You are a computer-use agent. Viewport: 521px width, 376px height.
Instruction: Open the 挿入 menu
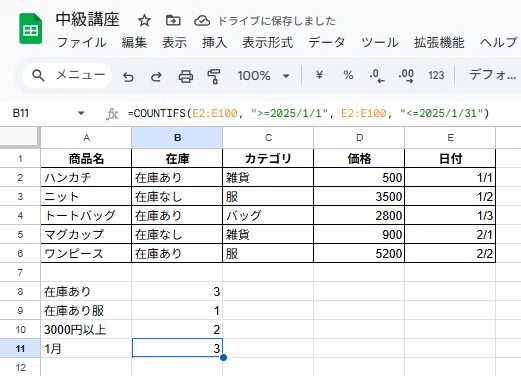click(214, 43)
